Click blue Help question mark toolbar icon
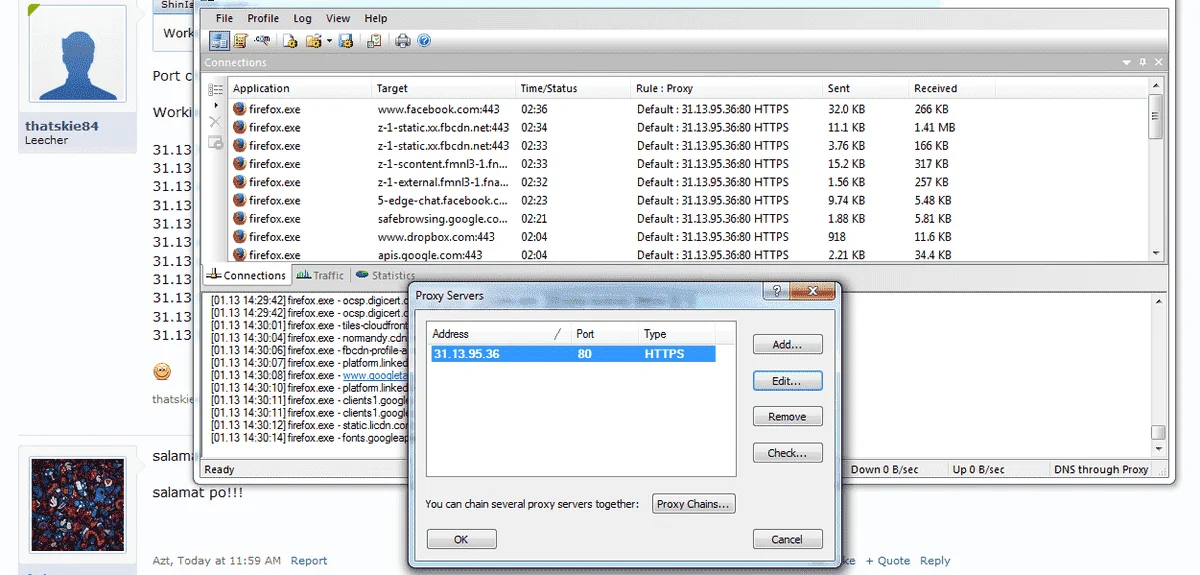Screen dimensions: 1200x575 [424, 40]
